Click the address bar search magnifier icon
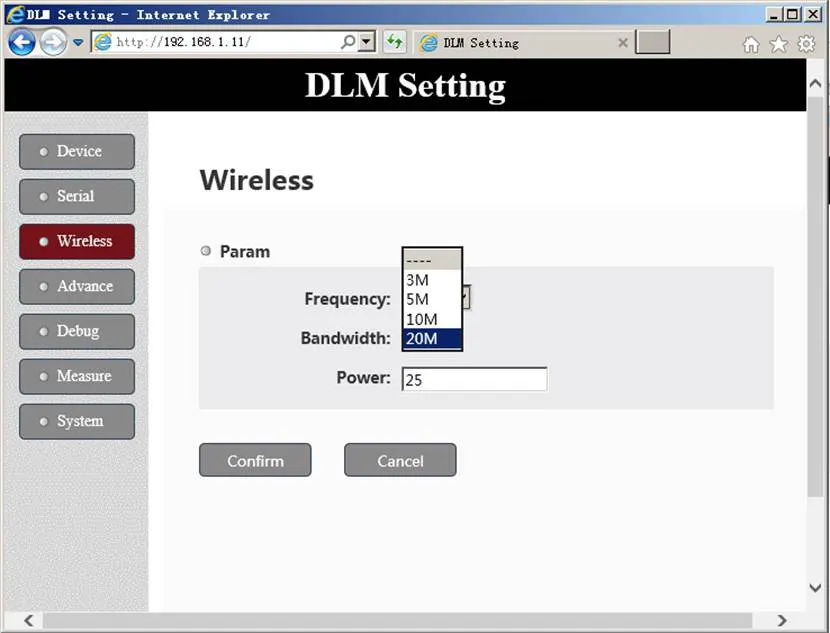This screenshot has width=830, height=633. click(347, 42)
